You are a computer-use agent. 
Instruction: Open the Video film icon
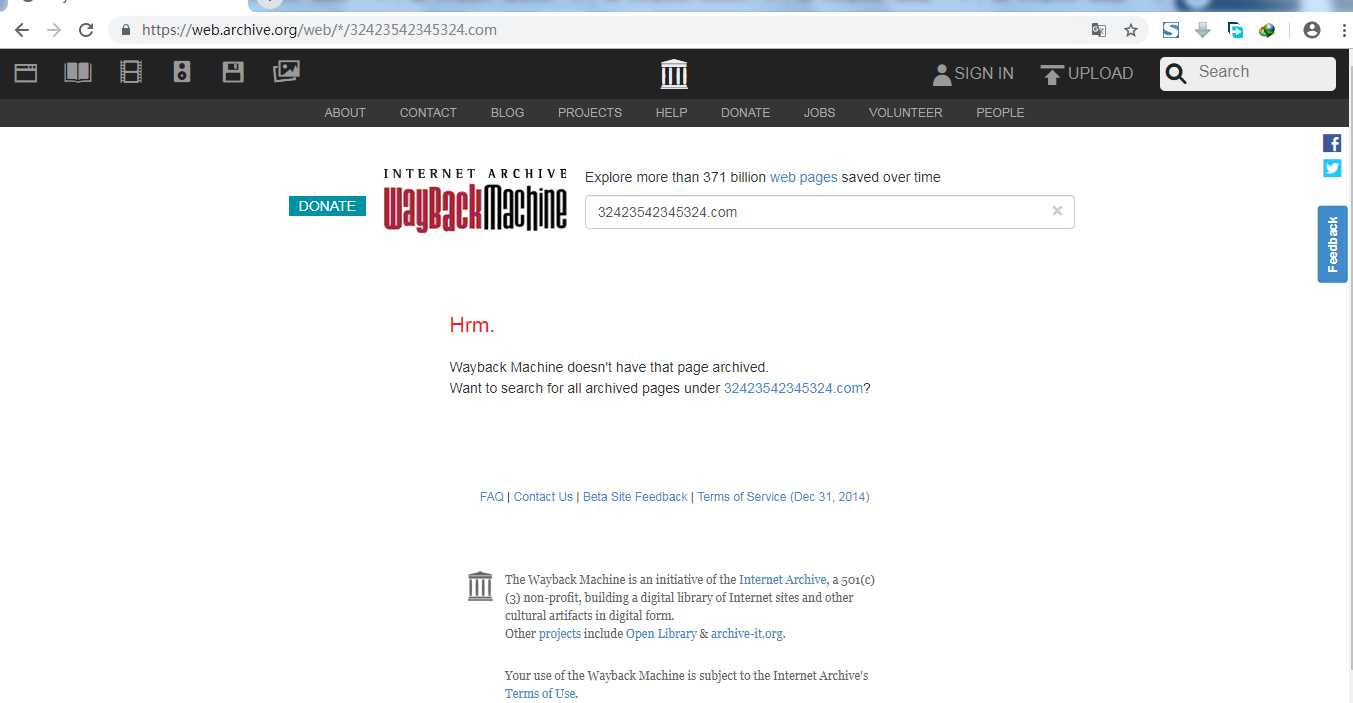point(130,72)
